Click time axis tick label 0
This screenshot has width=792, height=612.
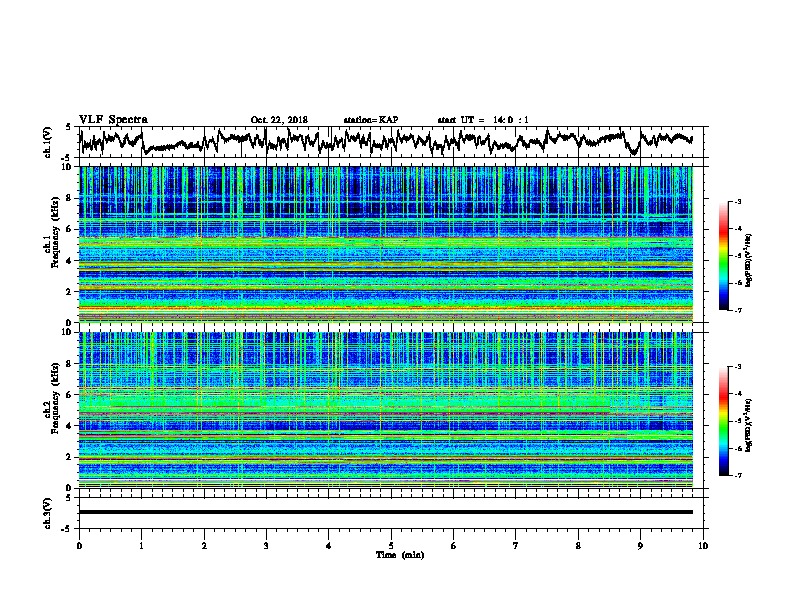(x=79, y=545)
